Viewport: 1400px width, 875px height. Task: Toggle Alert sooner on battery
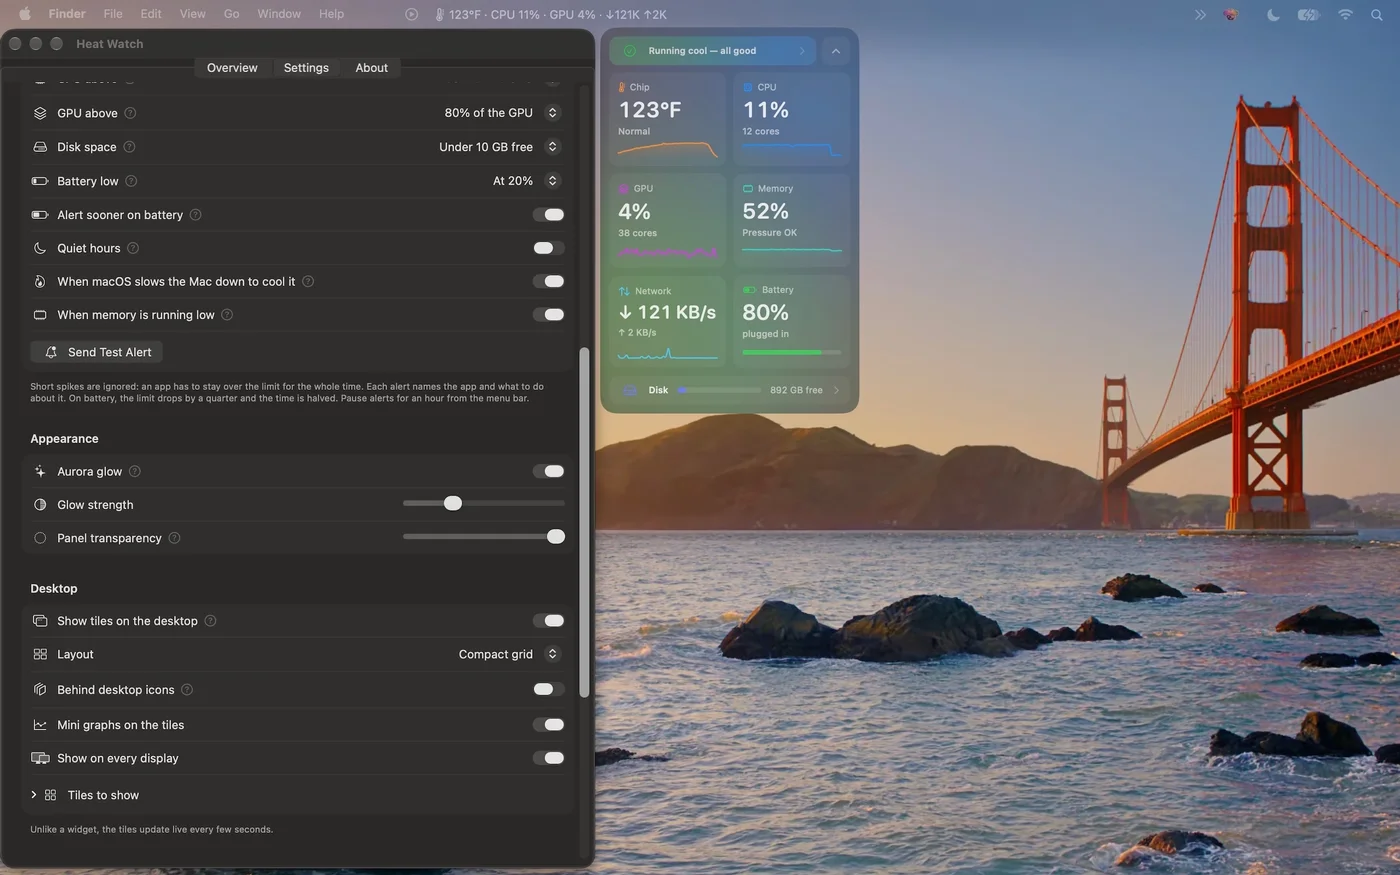548,215
